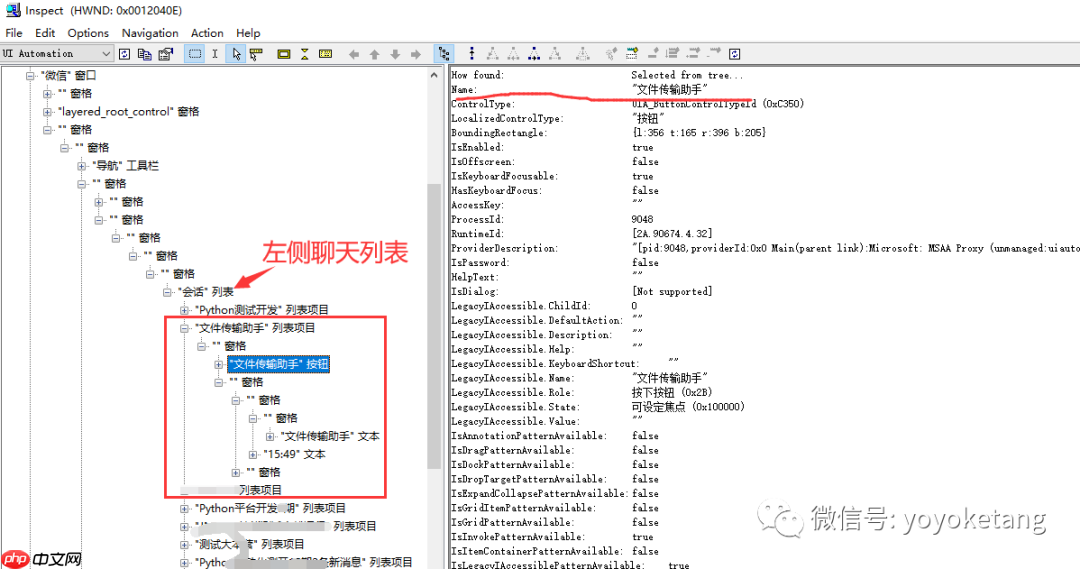Expand the "Python平台开发" 列表项目 node

[x=185, y=508]
